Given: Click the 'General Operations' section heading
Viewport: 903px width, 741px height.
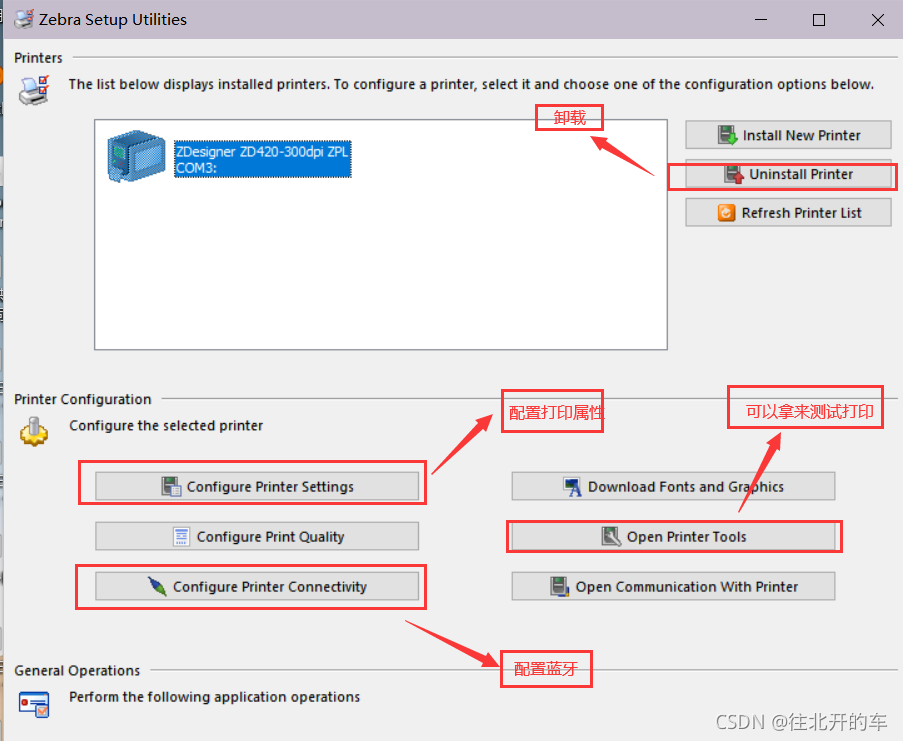Looking at the screenshot, I should tap(77, 670).
